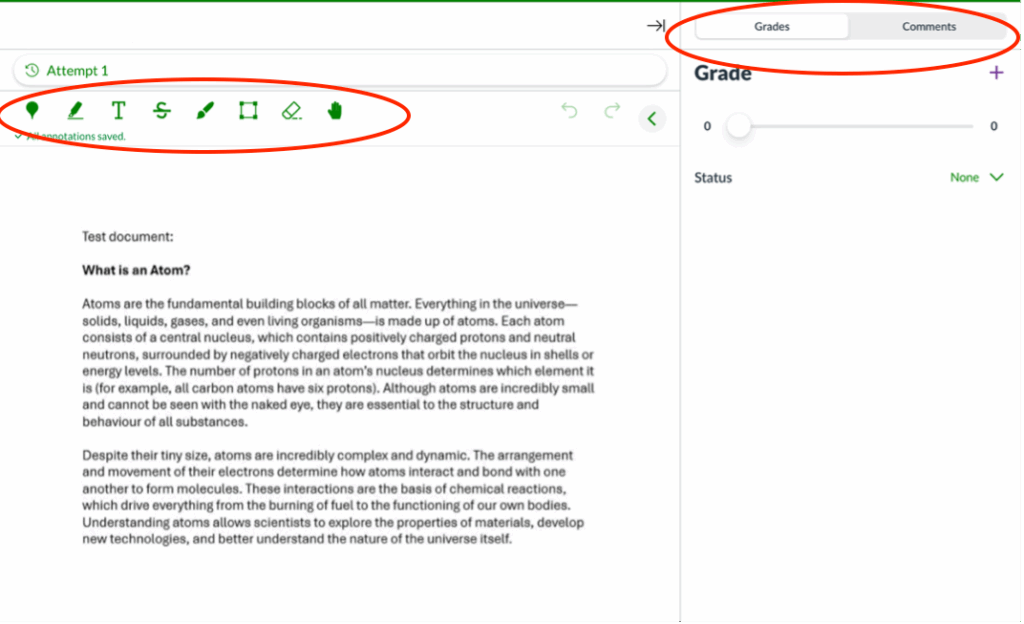Collapse the annotation toolbar with chevron

tap(652, 119)
